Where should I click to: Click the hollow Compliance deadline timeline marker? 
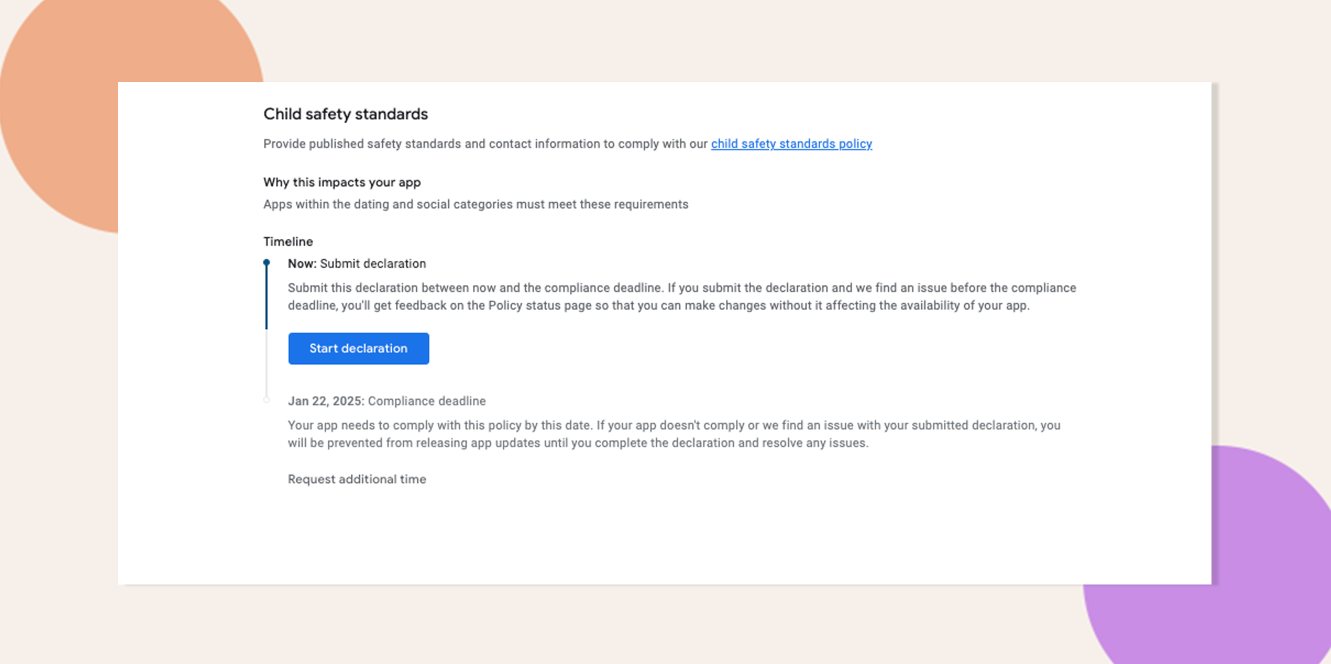266,400
